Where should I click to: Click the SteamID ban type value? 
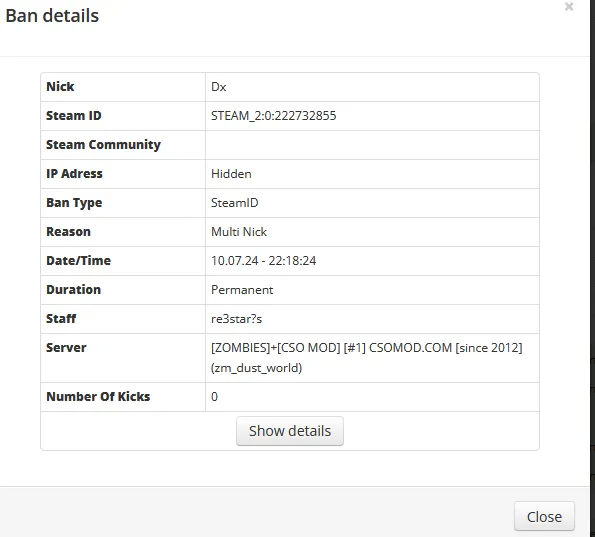(x=235, y=203)
